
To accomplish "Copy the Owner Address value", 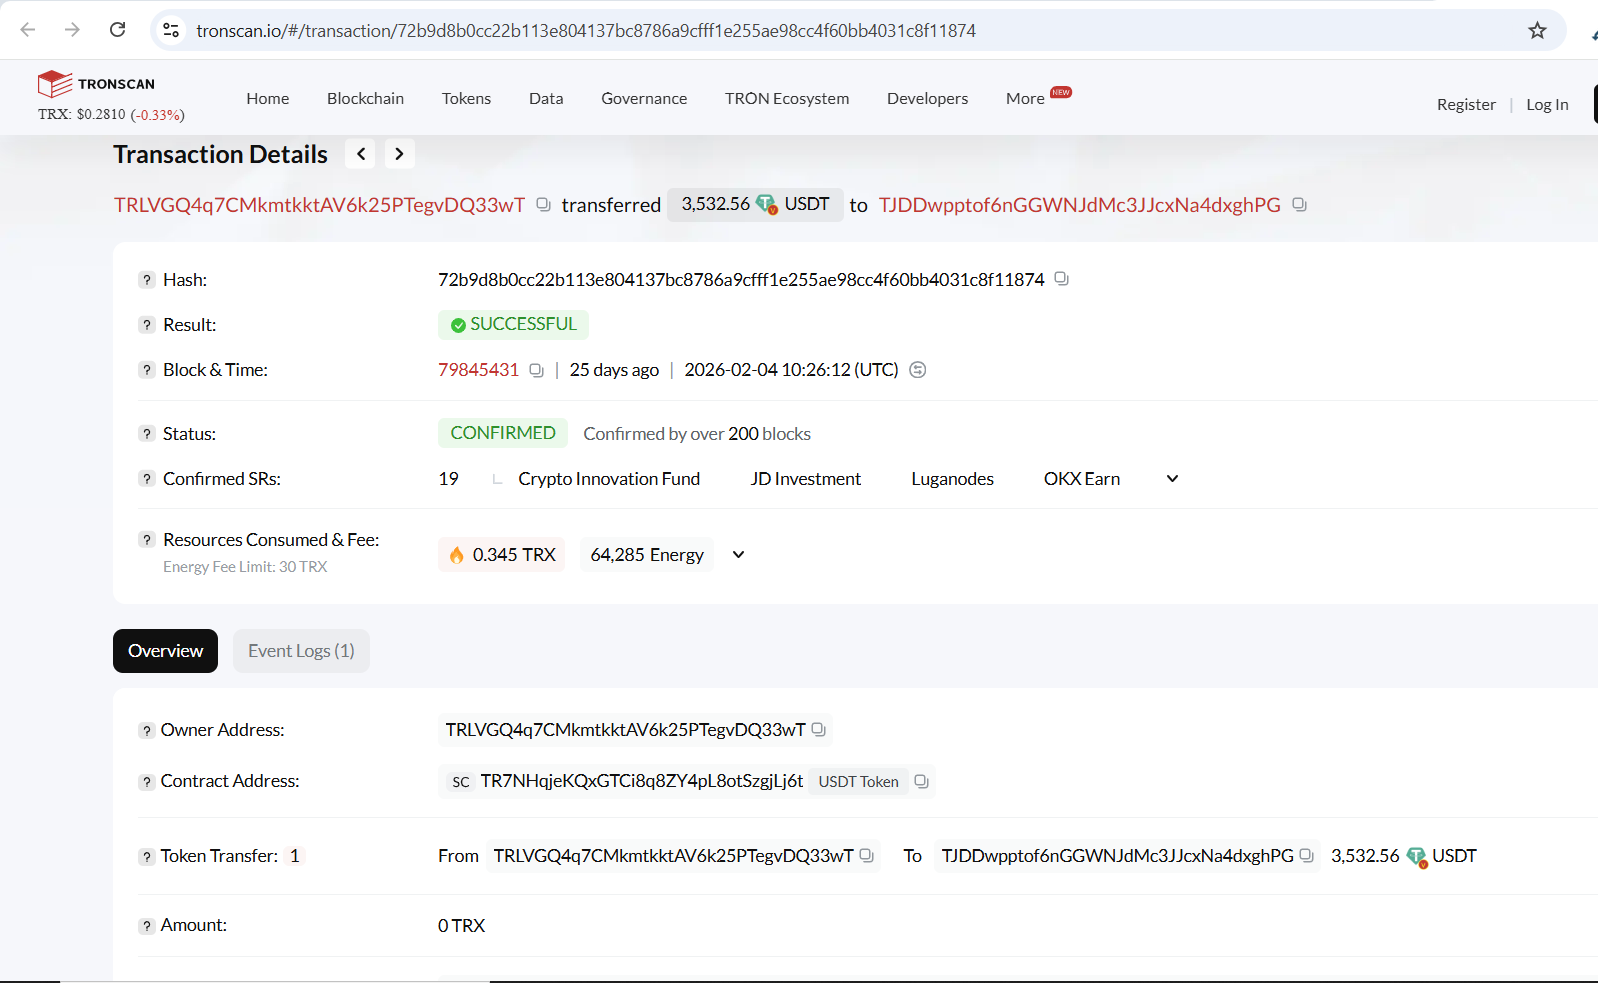I will [x=818, y=730].
